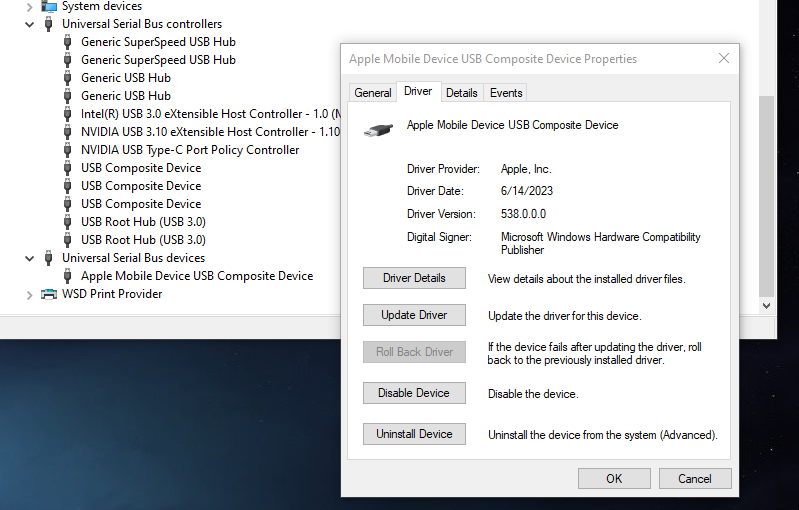Click the Update Driver button
799x510 pixels.
tap(414, 315)
